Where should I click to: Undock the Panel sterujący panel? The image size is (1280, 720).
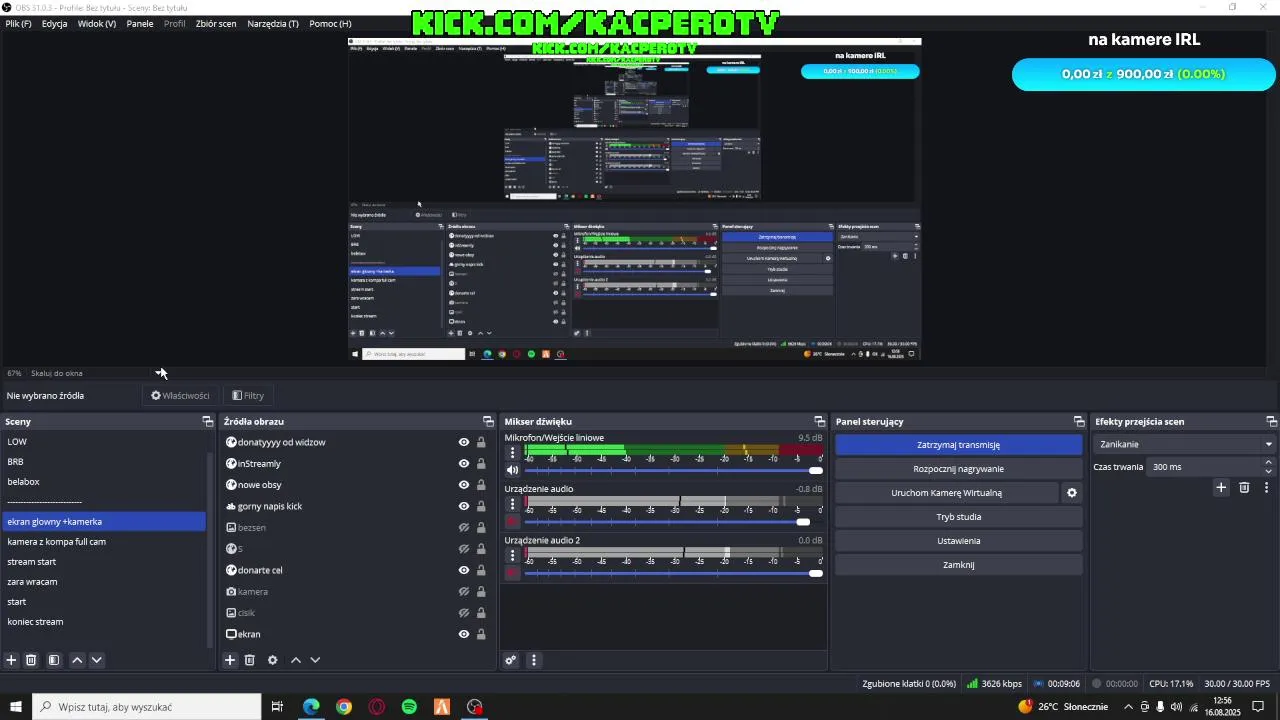1079,422
